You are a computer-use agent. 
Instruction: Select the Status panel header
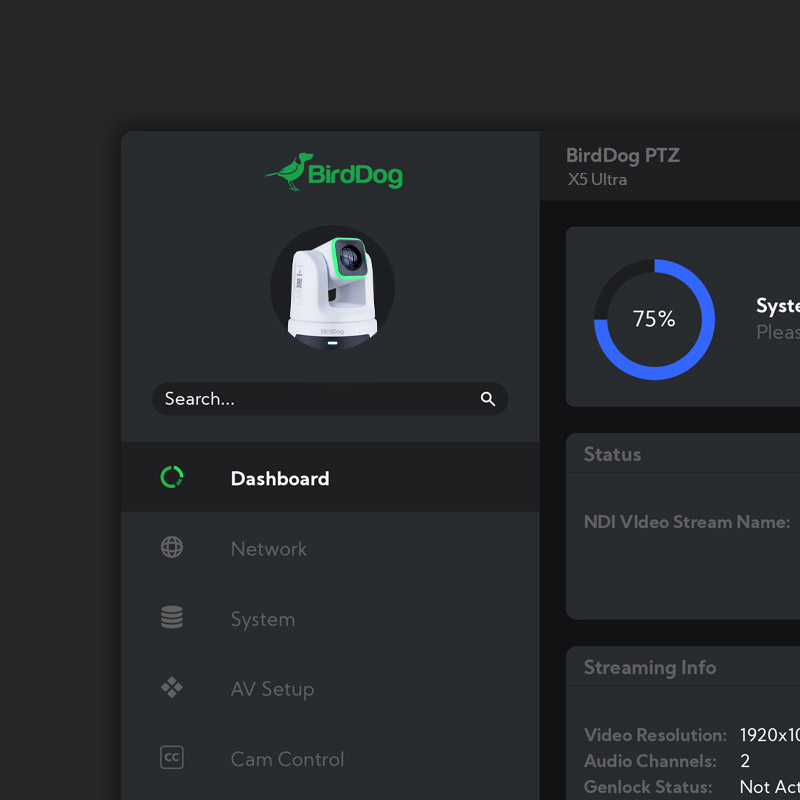613,454
